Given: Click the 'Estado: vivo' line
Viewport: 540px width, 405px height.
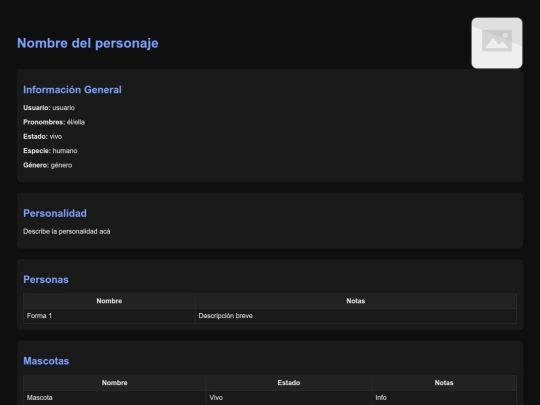Looking at the screenshot, I should point(43,137).
